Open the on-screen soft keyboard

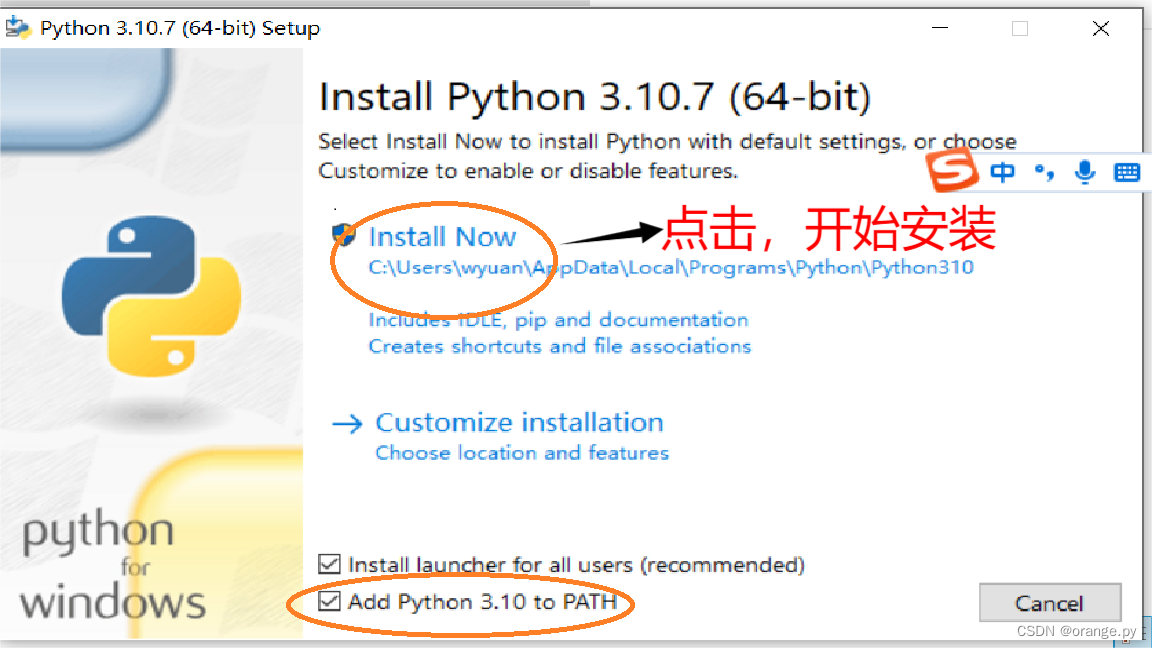[1127, 171]
